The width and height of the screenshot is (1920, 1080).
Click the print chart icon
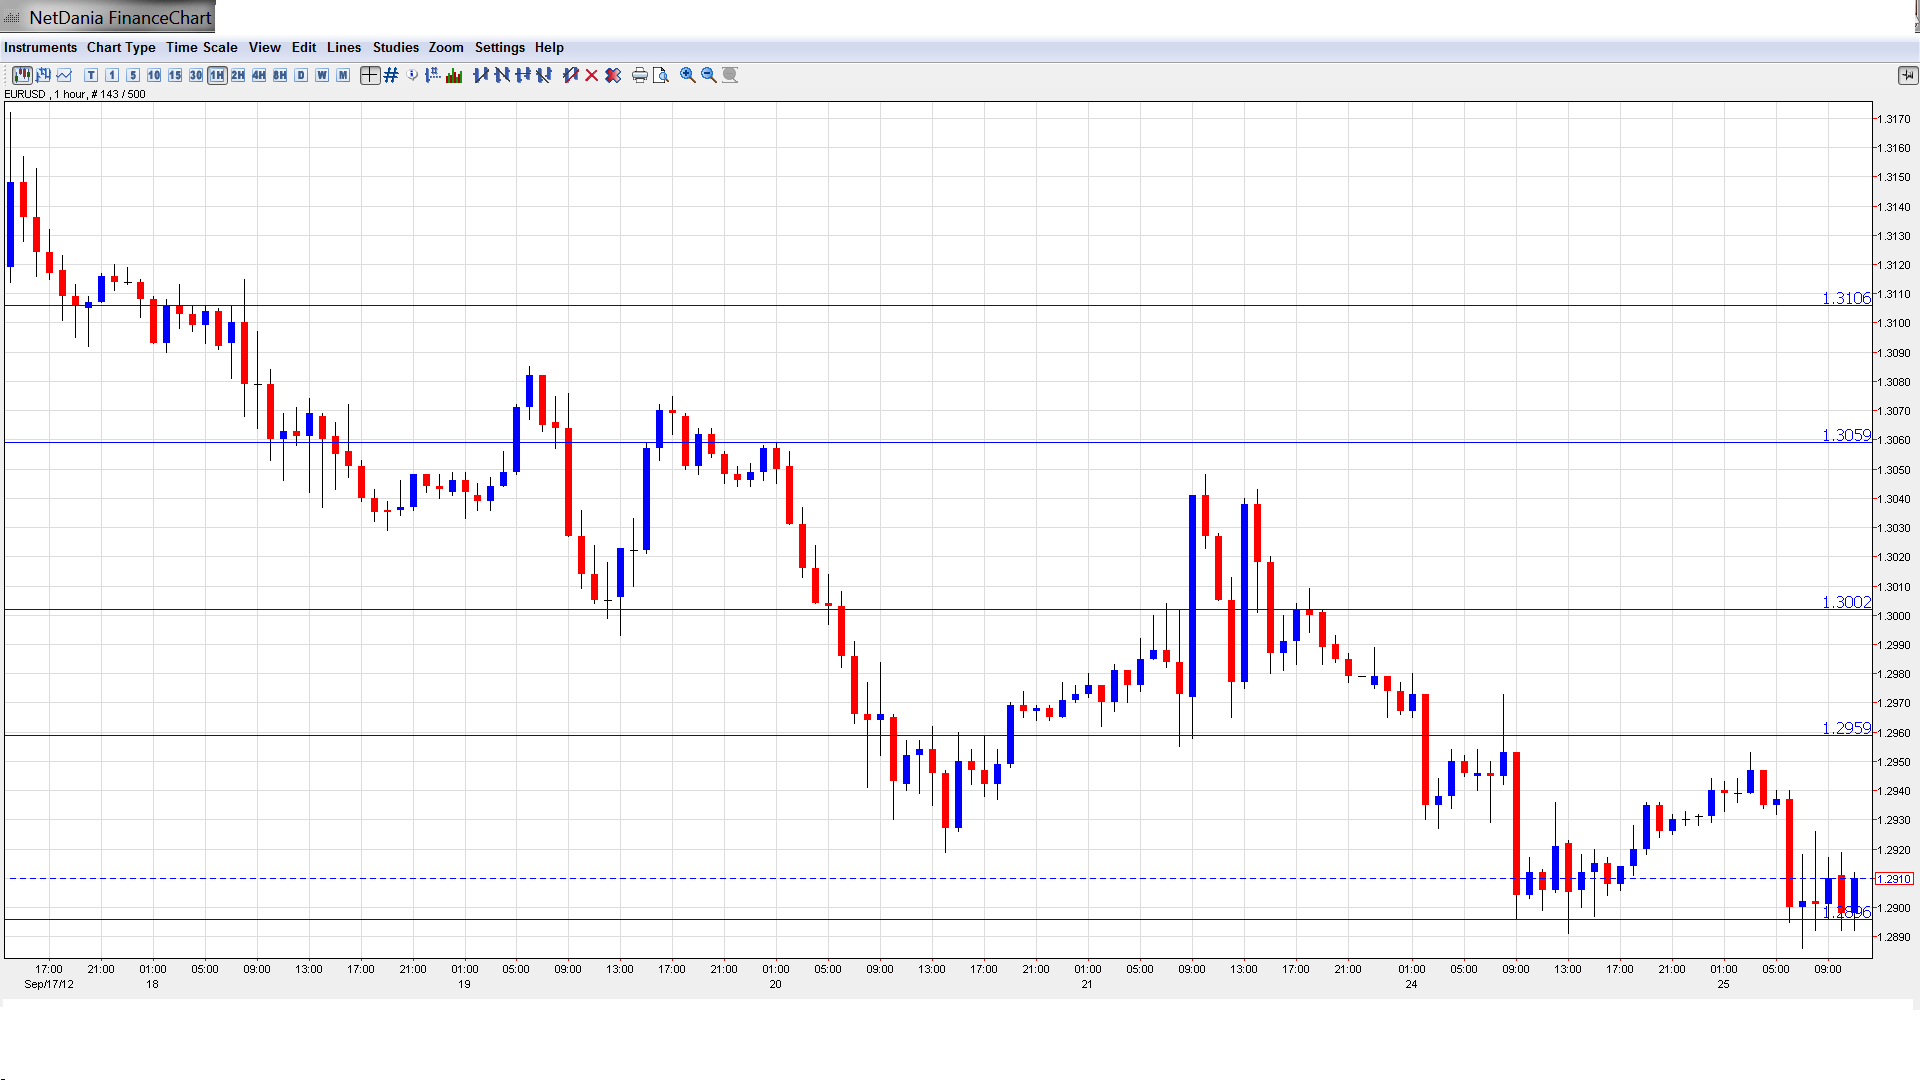(639, 75)
